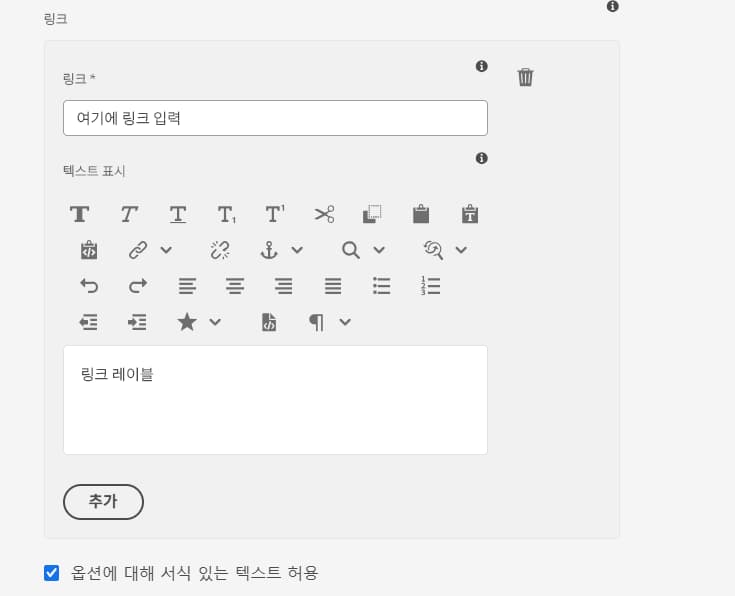
Task: Insert numbered list
Action: (430, 286)
